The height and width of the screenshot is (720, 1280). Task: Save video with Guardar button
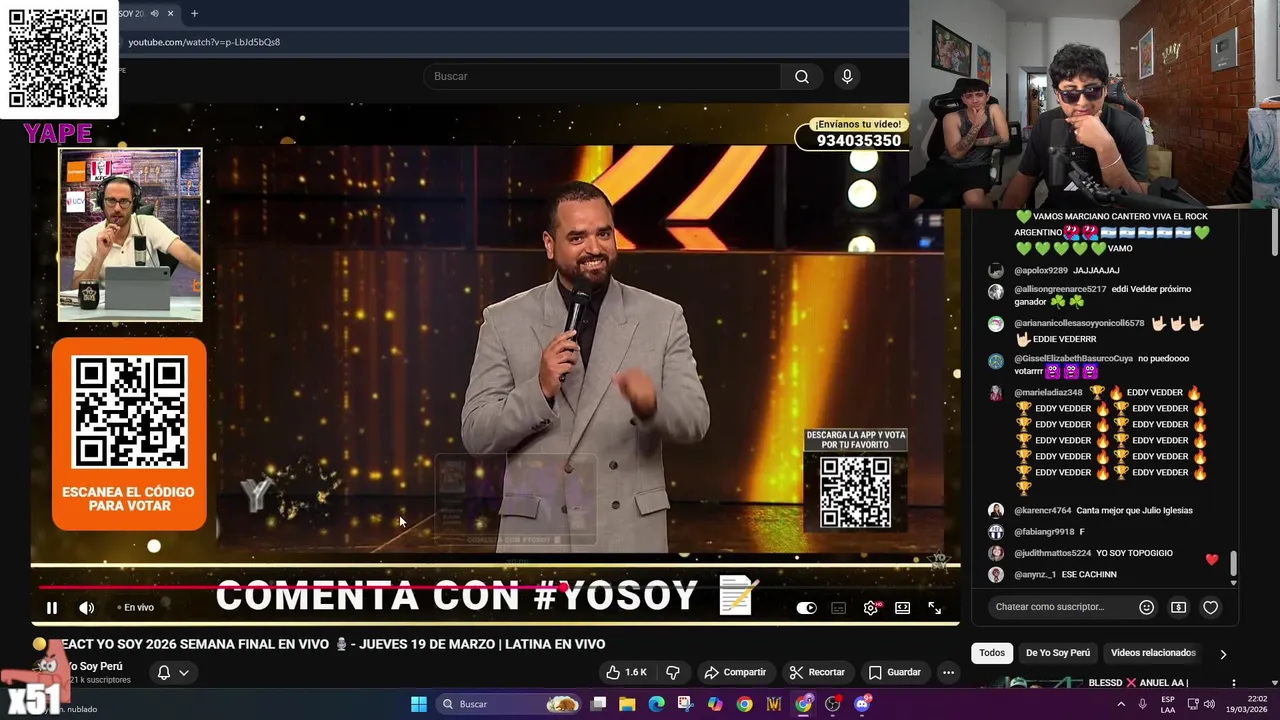pyautogui.click(x=895, y=672)
